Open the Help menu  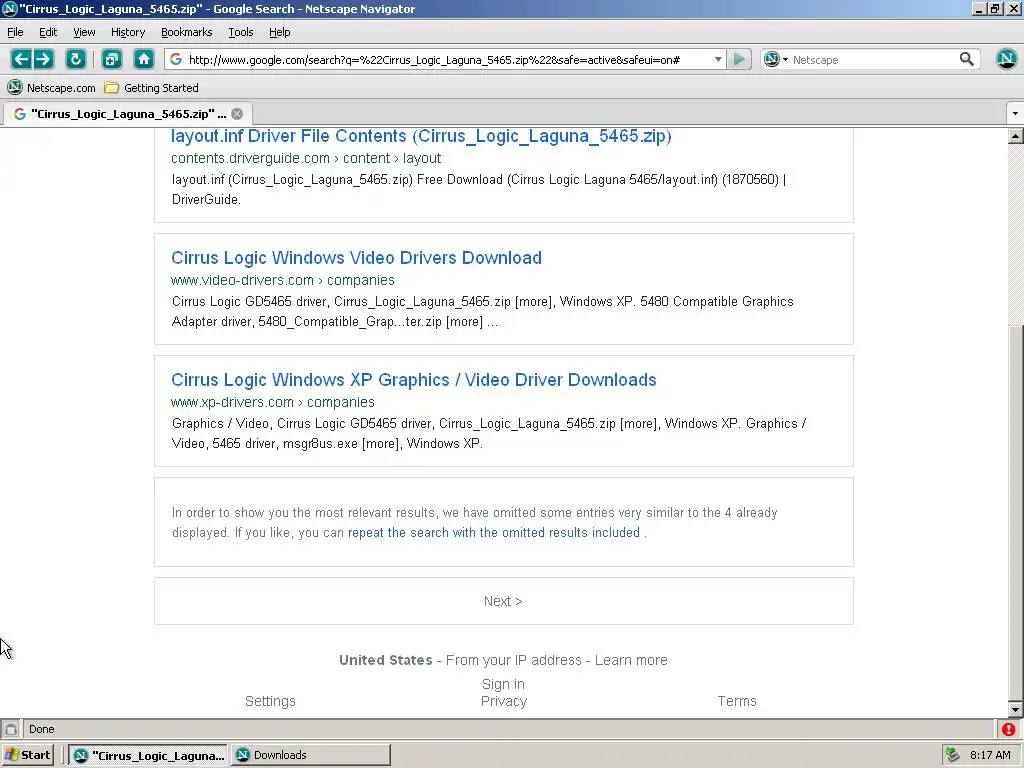tap(280, 32)
